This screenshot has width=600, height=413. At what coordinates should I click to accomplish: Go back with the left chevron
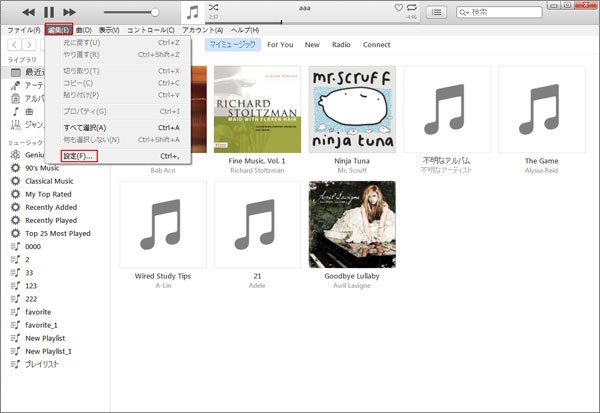pos(15,45)
